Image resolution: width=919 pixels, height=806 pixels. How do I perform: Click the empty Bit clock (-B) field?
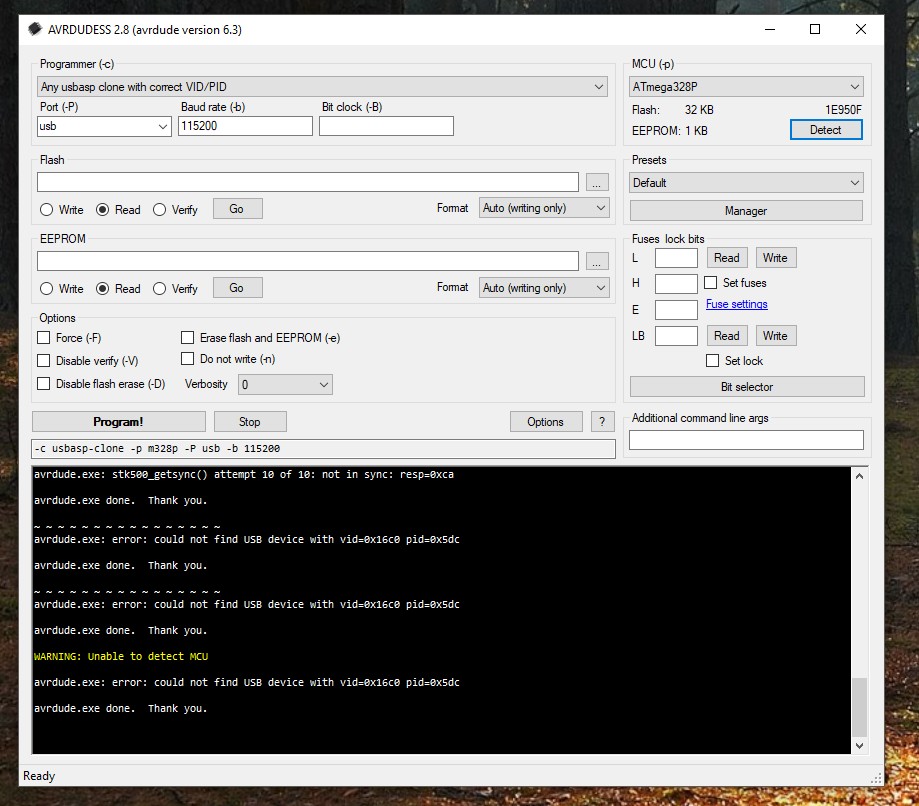pos(386,126)
